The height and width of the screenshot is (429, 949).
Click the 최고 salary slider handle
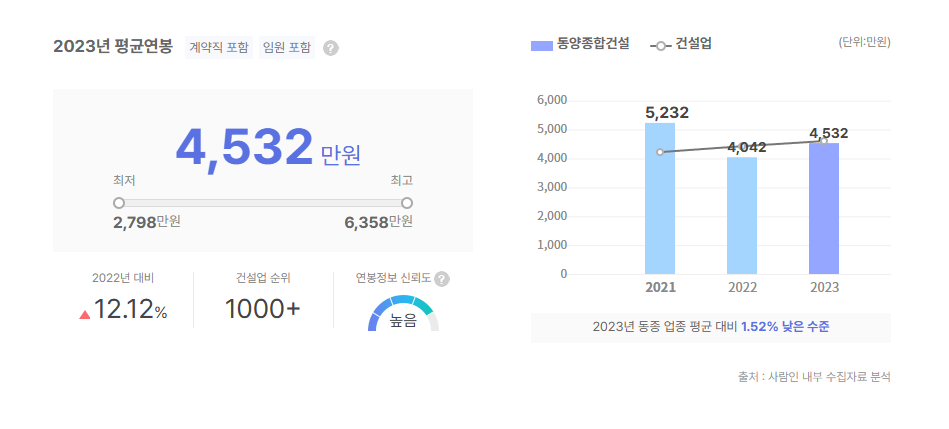tap(407, 203)
